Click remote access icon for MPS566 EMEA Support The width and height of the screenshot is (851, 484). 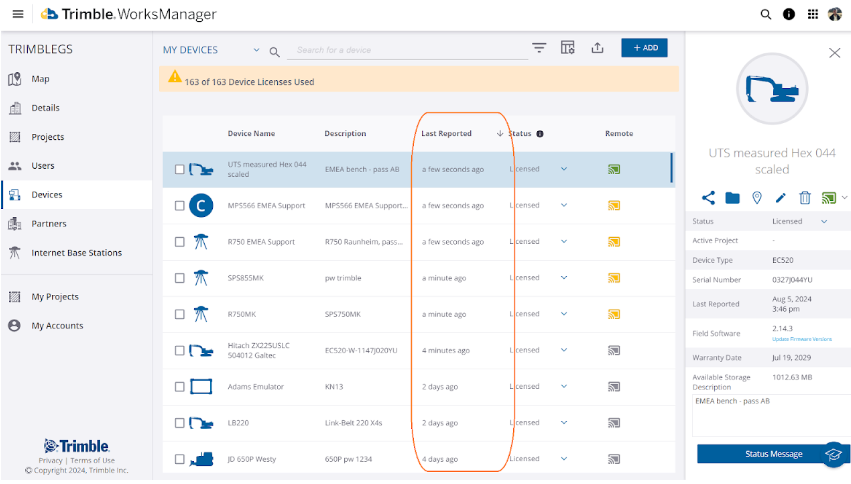click(x=614, y=206)
